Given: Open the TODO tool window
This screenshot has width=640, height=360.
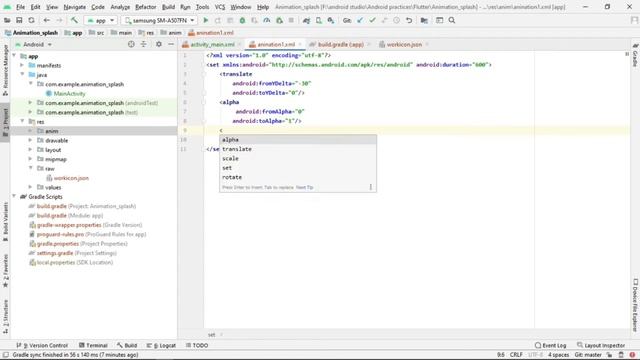Looking at the screenshot, I should pyautogui.click(x=197, y=345).
